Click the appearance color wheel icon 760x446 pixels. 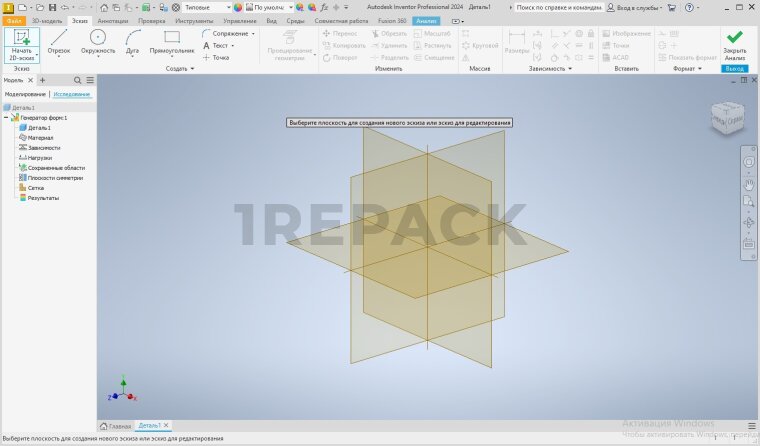(238, 7)
